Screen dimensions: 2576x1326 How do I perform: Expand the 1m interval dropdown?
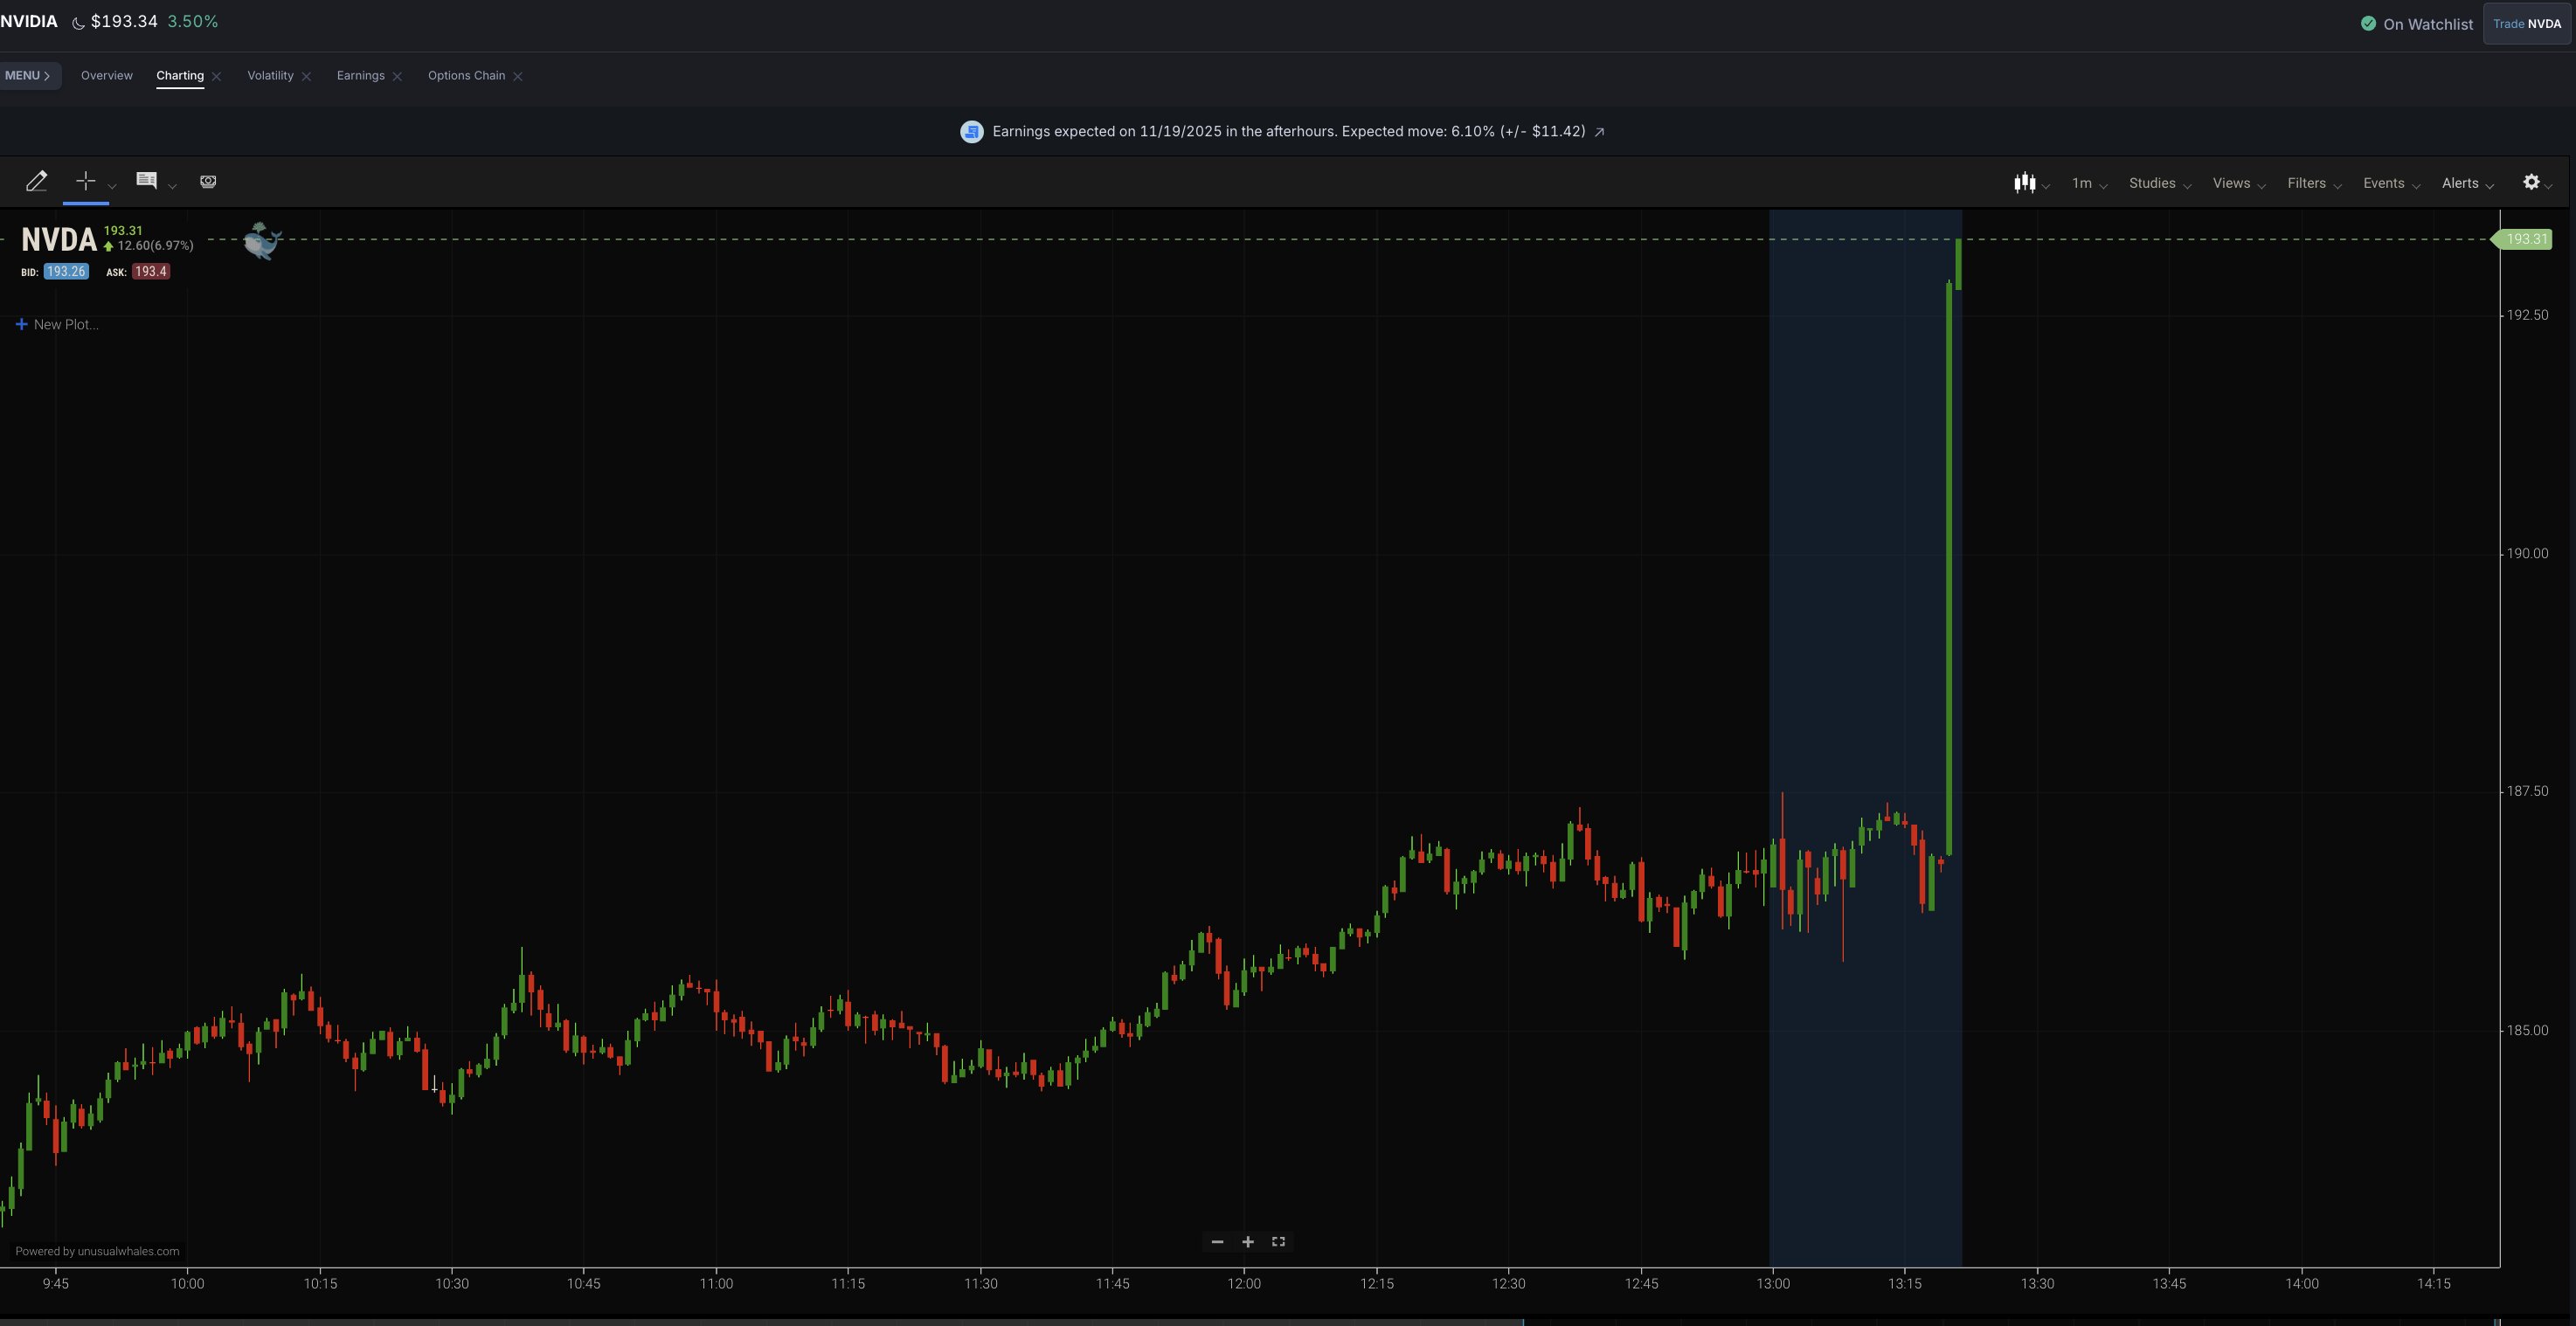pos(2089,184)
